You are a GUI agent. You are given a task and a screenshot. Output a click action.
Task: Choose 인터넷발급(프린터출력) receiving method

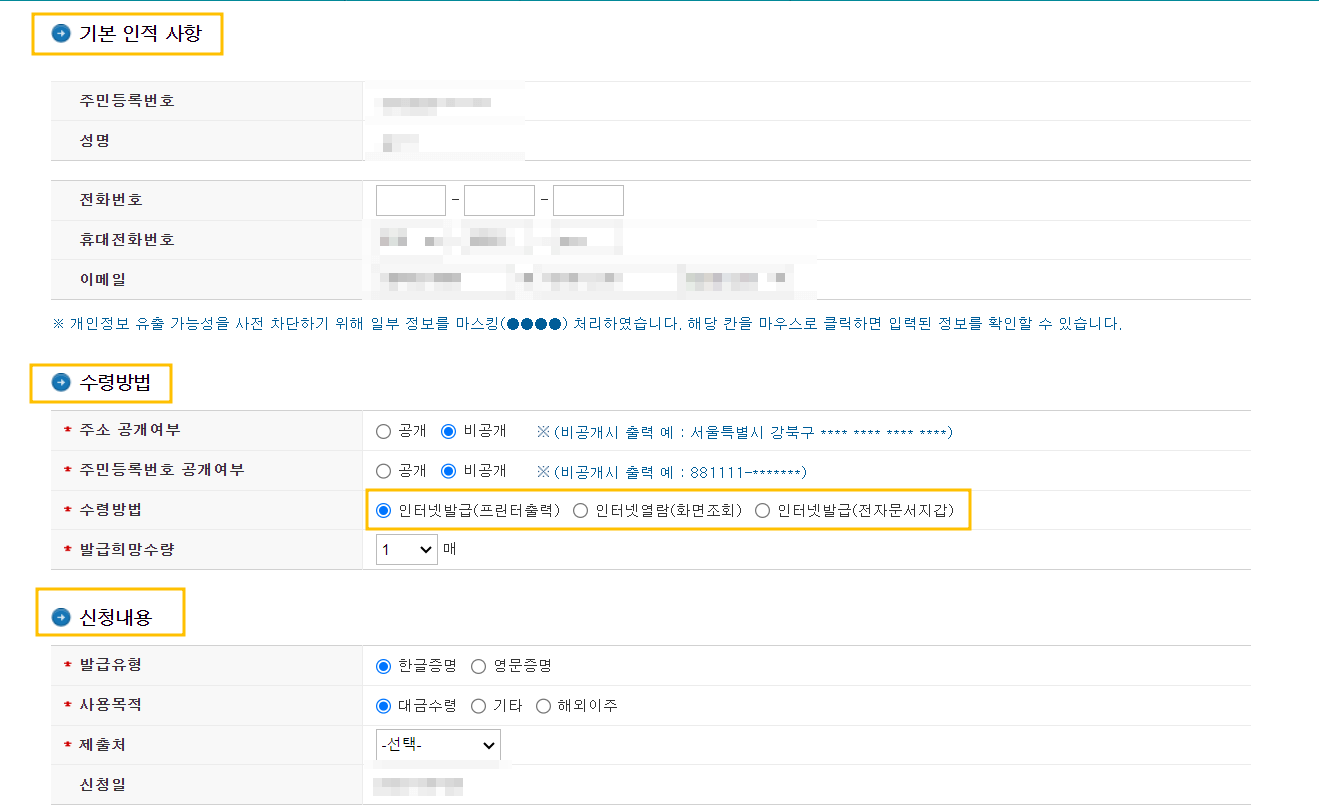click(x=382, y=510)
